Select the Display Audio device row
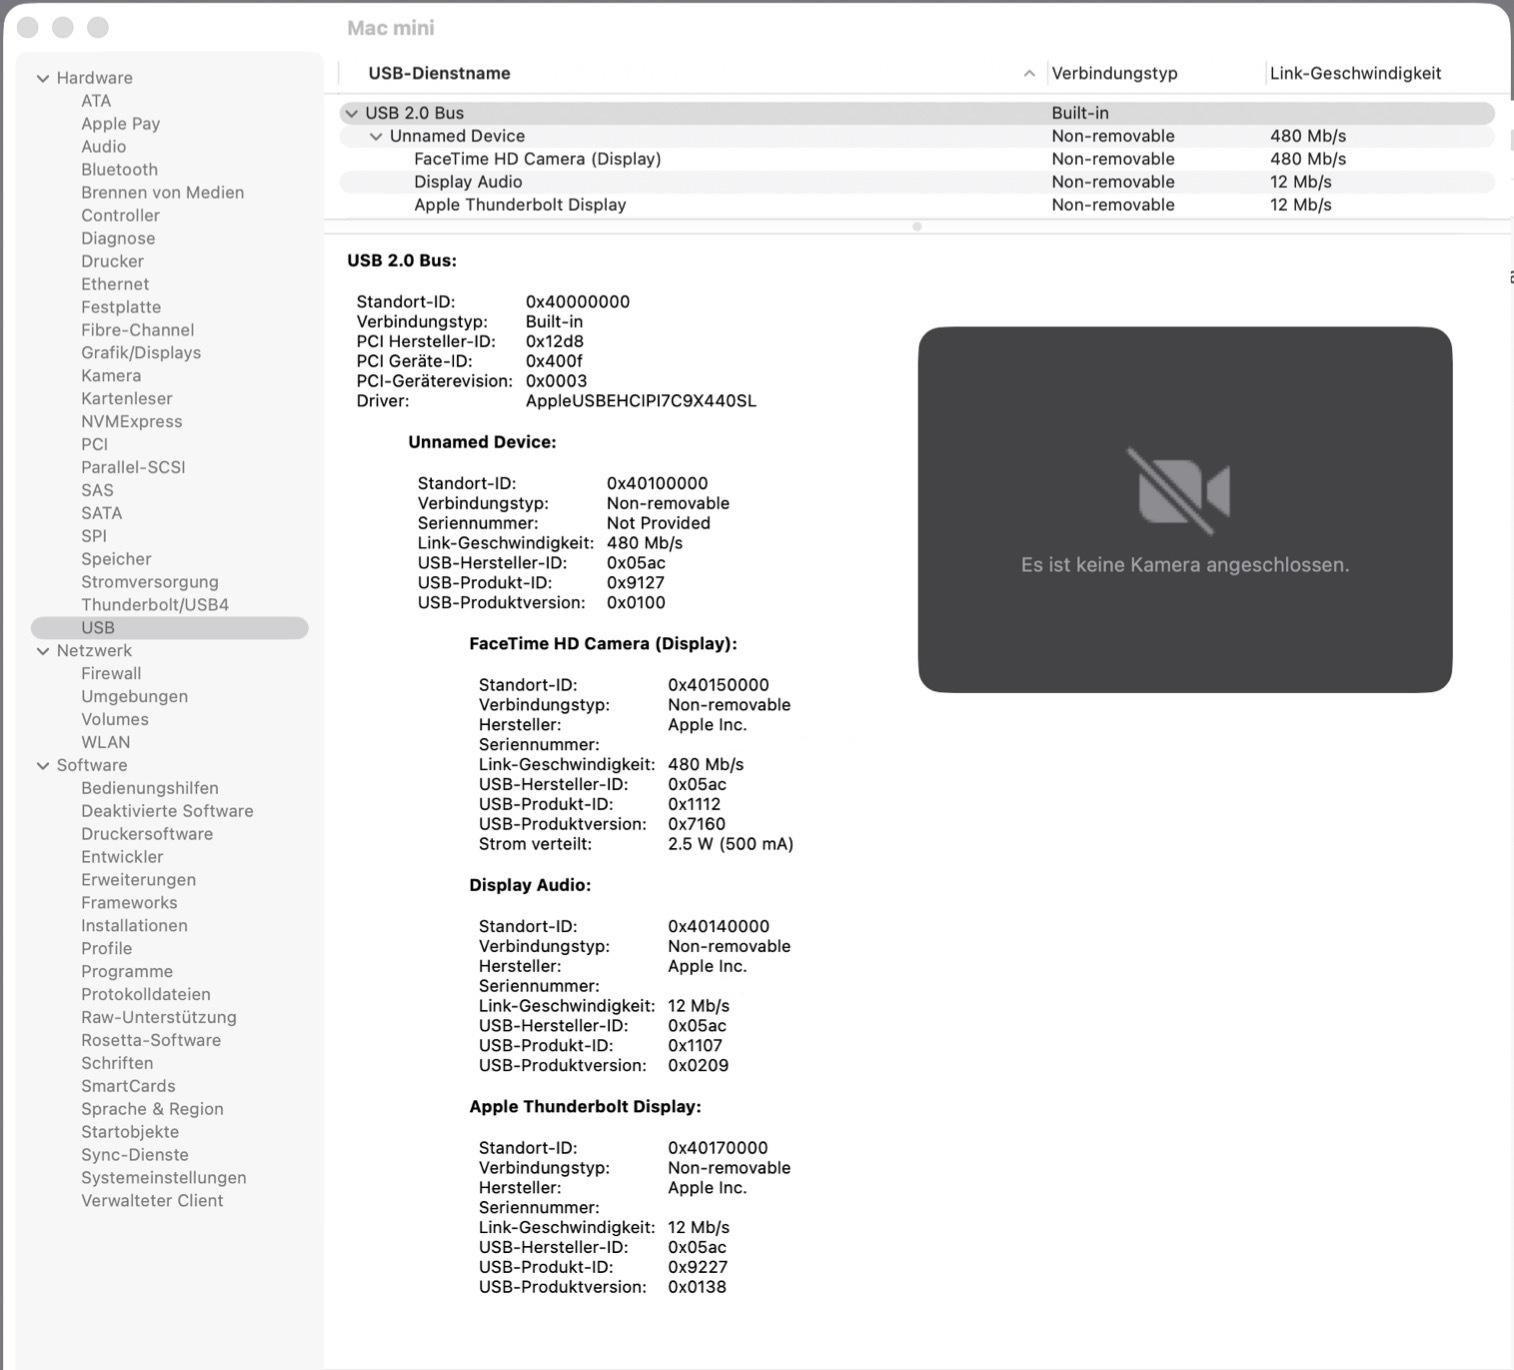 pos(468,182)
